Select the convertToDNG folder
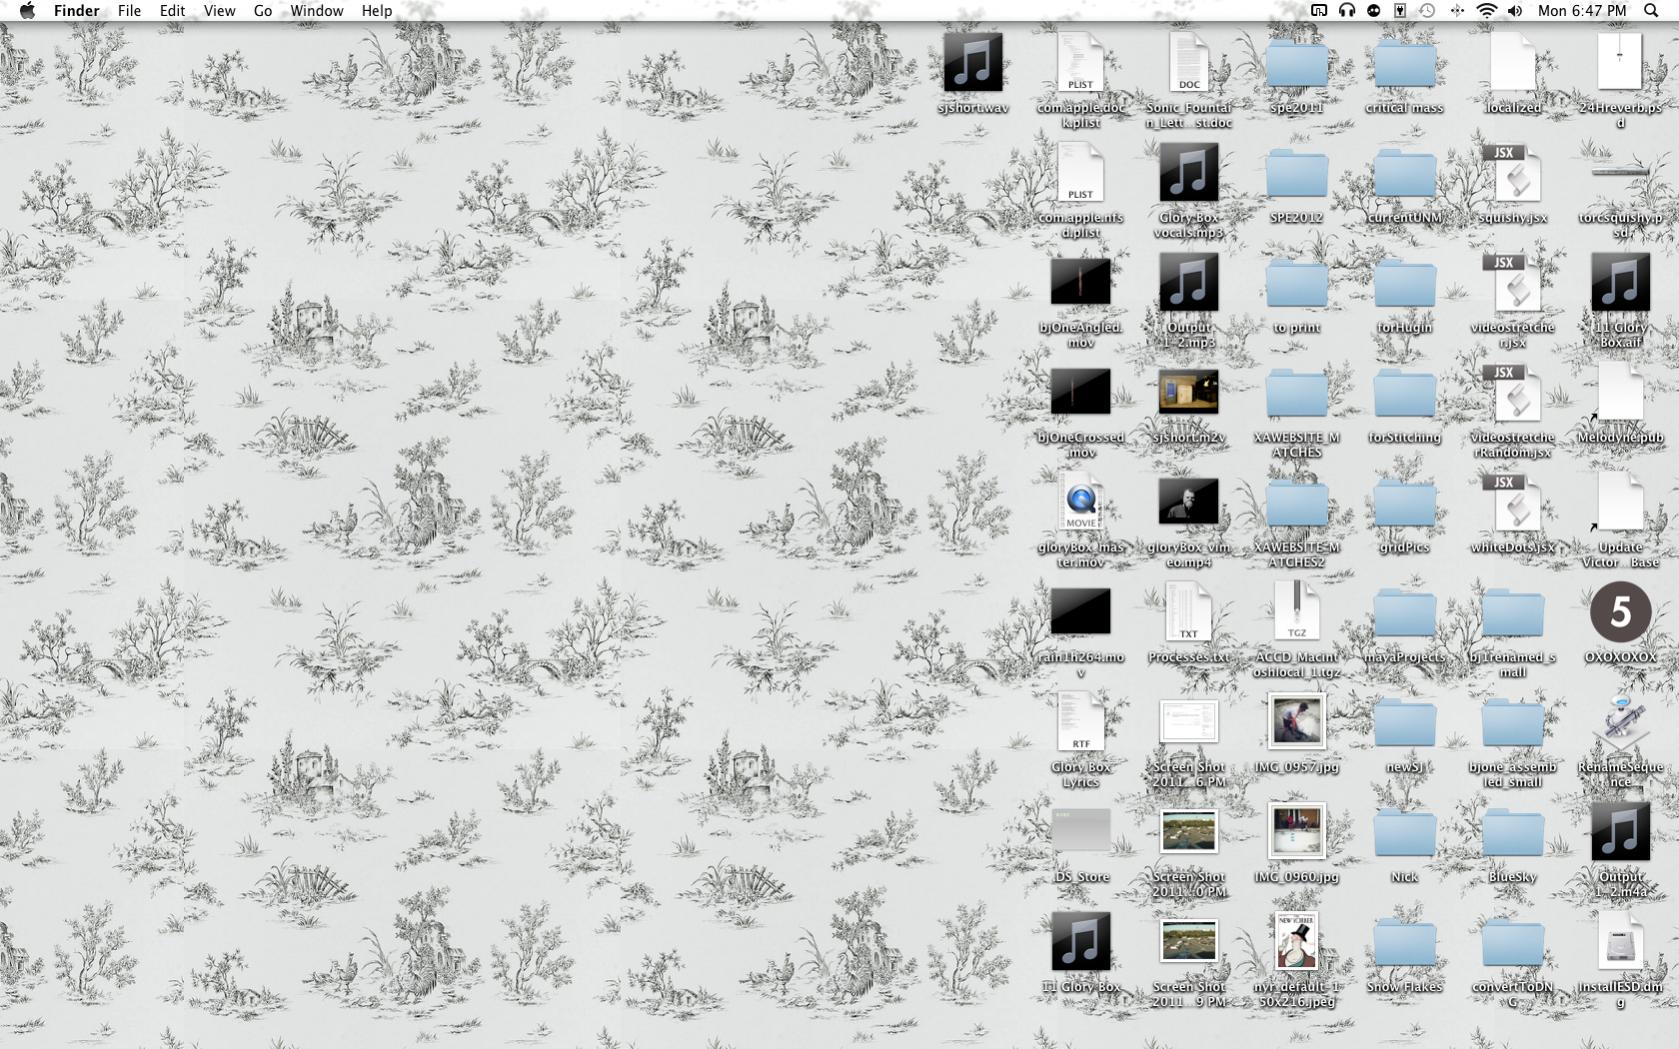Image resolution: width=1679 pixels, height=1049 pixels. [1512, 945]
